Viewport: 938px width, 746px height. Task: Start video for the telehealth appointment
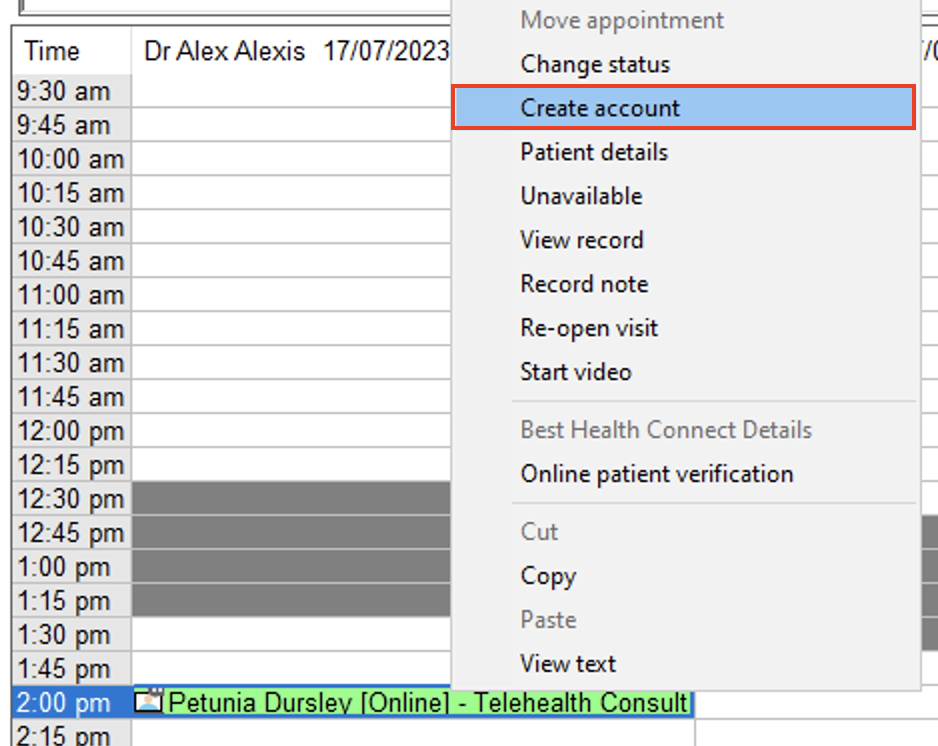pyautogui.click(x=576, y=372)
